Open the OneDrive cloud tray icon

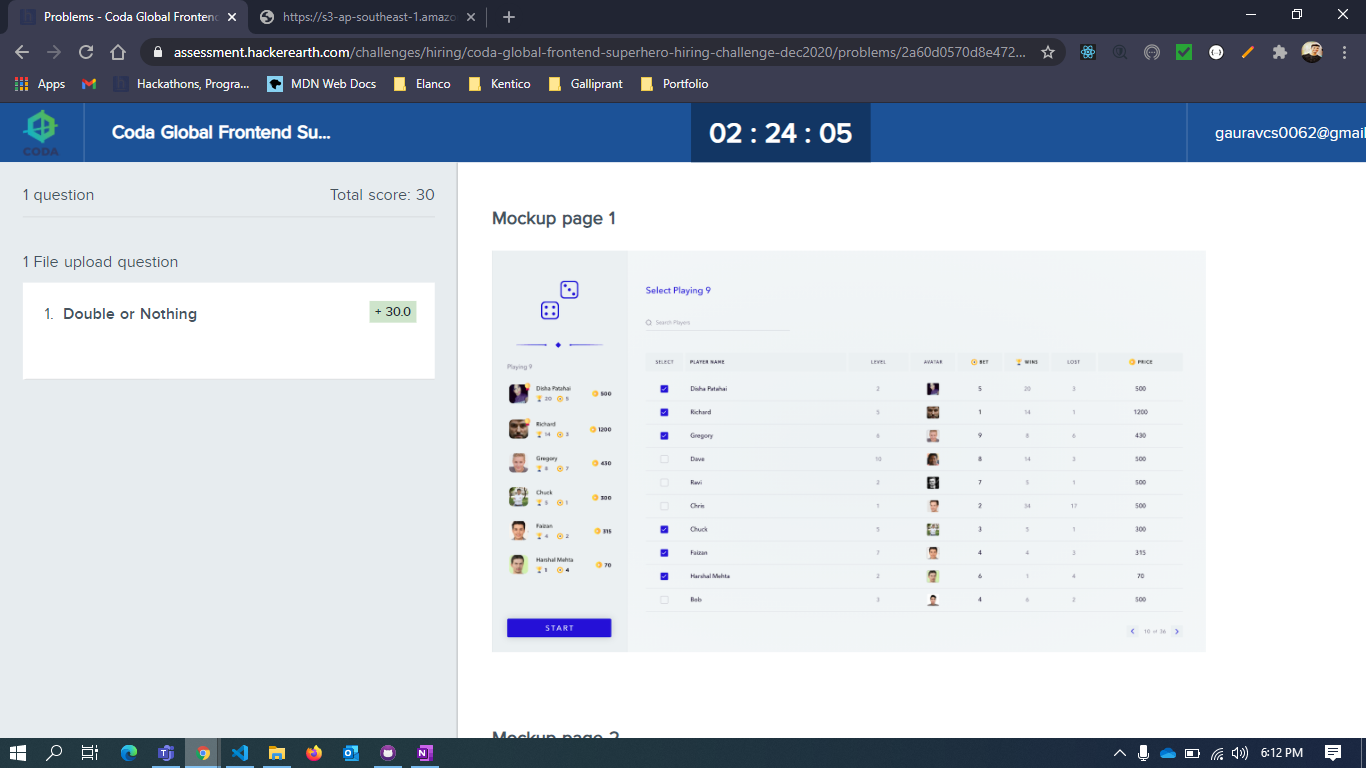point(1168,753)
